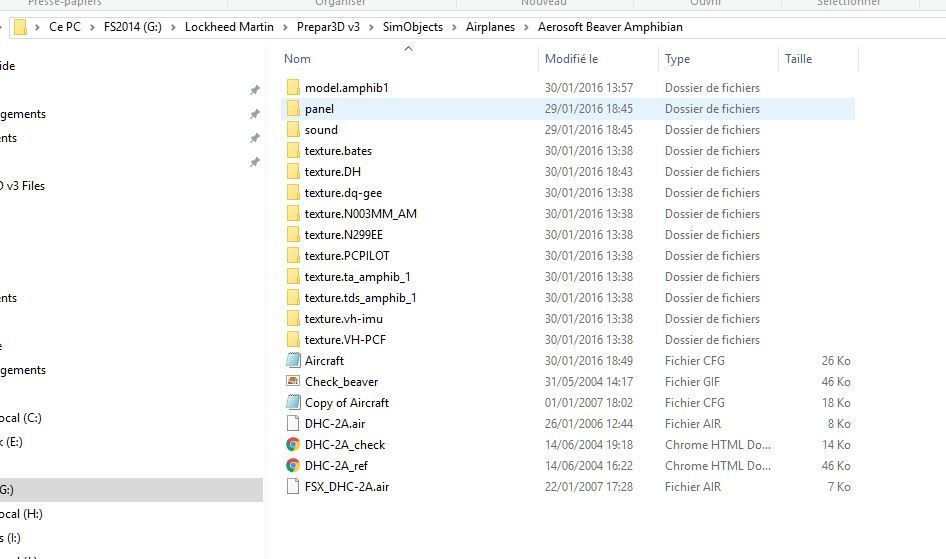Jump to Airplanes breadcrumb folder
The height and width of the screenshot is (559, 946).
coord(490,27)
